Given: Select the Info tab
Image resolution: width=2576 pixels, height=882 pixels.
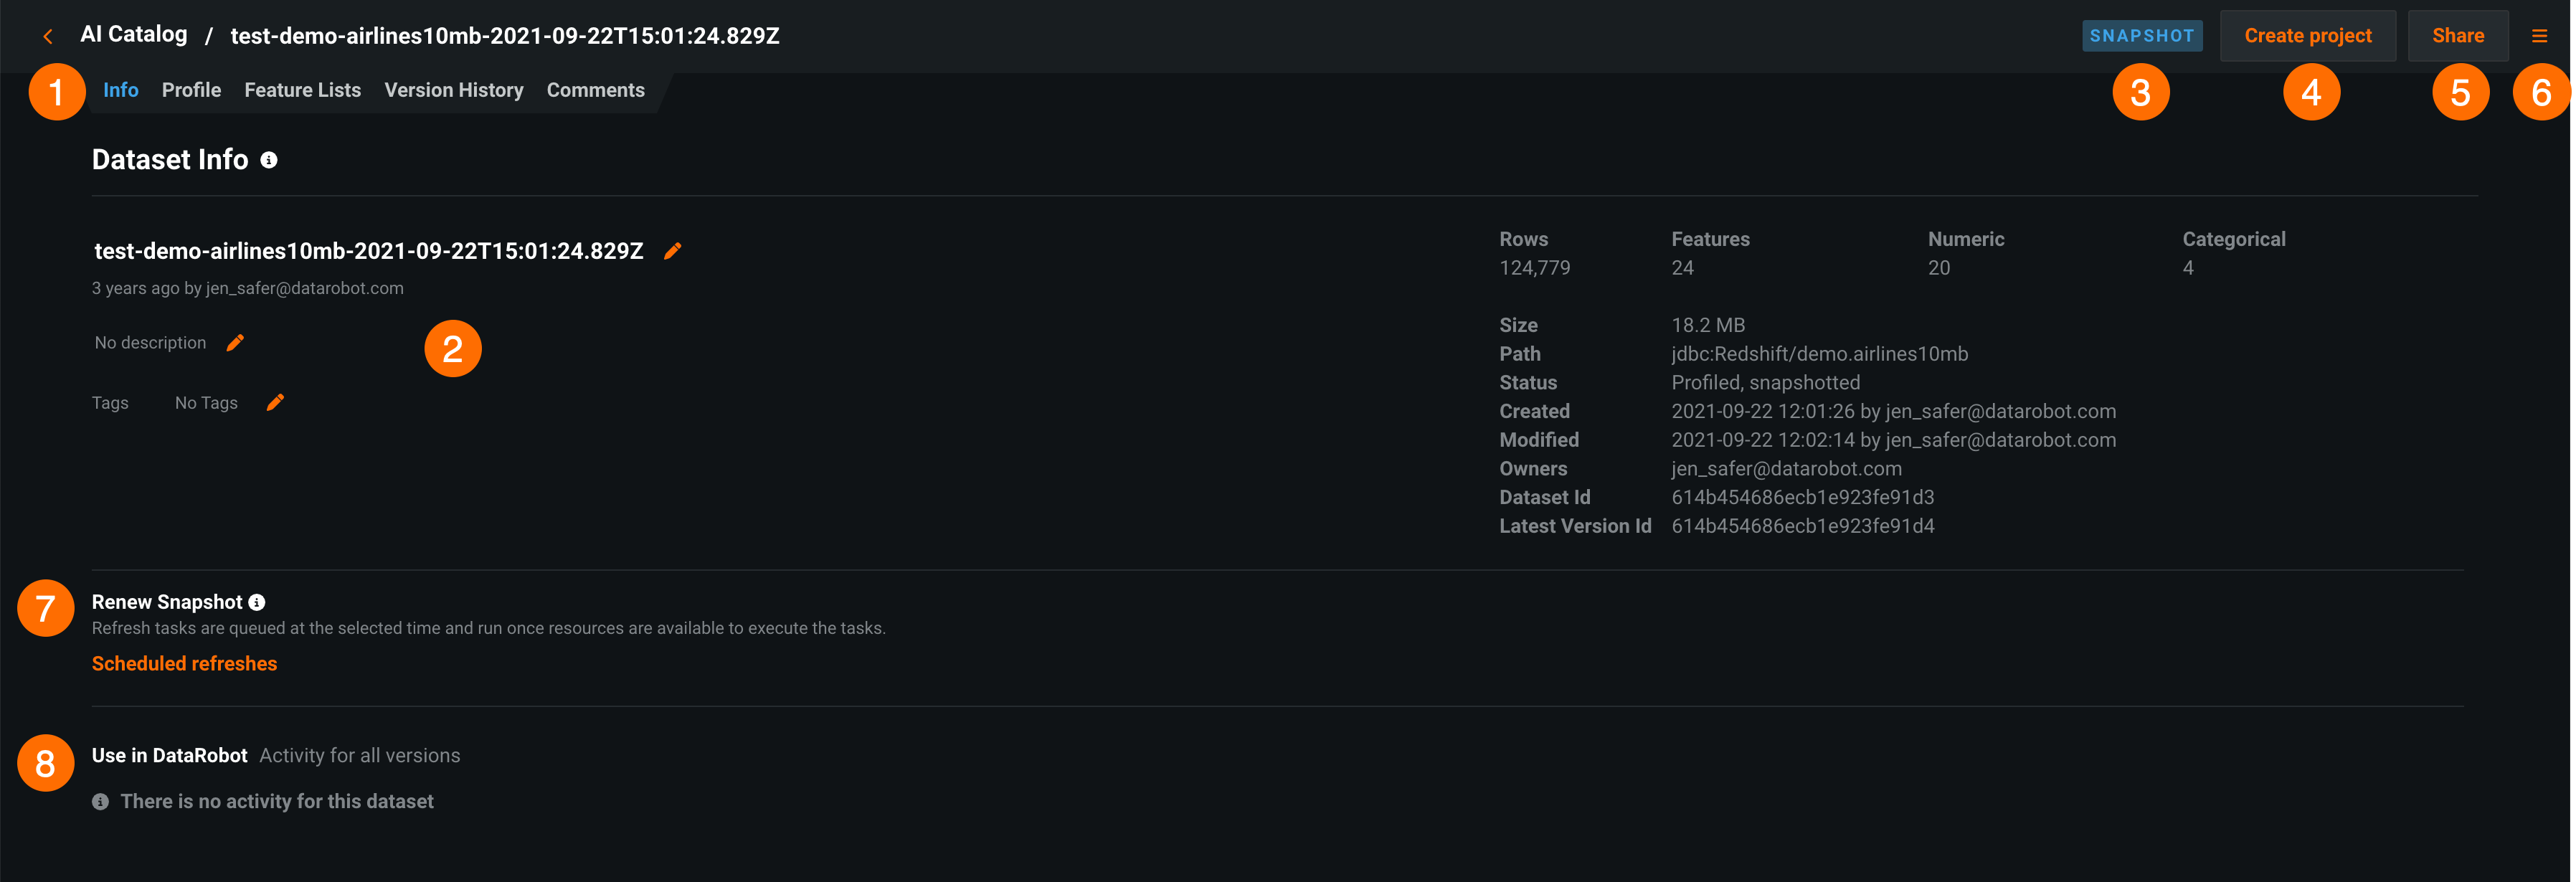Looking at the screenshot, I should click(120, 90).
